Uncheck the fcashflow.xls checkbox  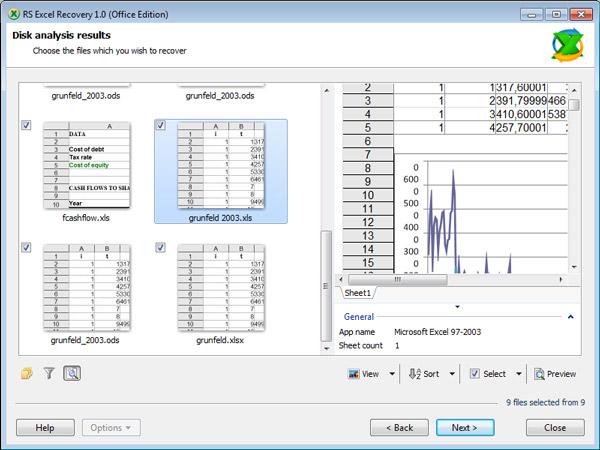click(x=26, y=125)
